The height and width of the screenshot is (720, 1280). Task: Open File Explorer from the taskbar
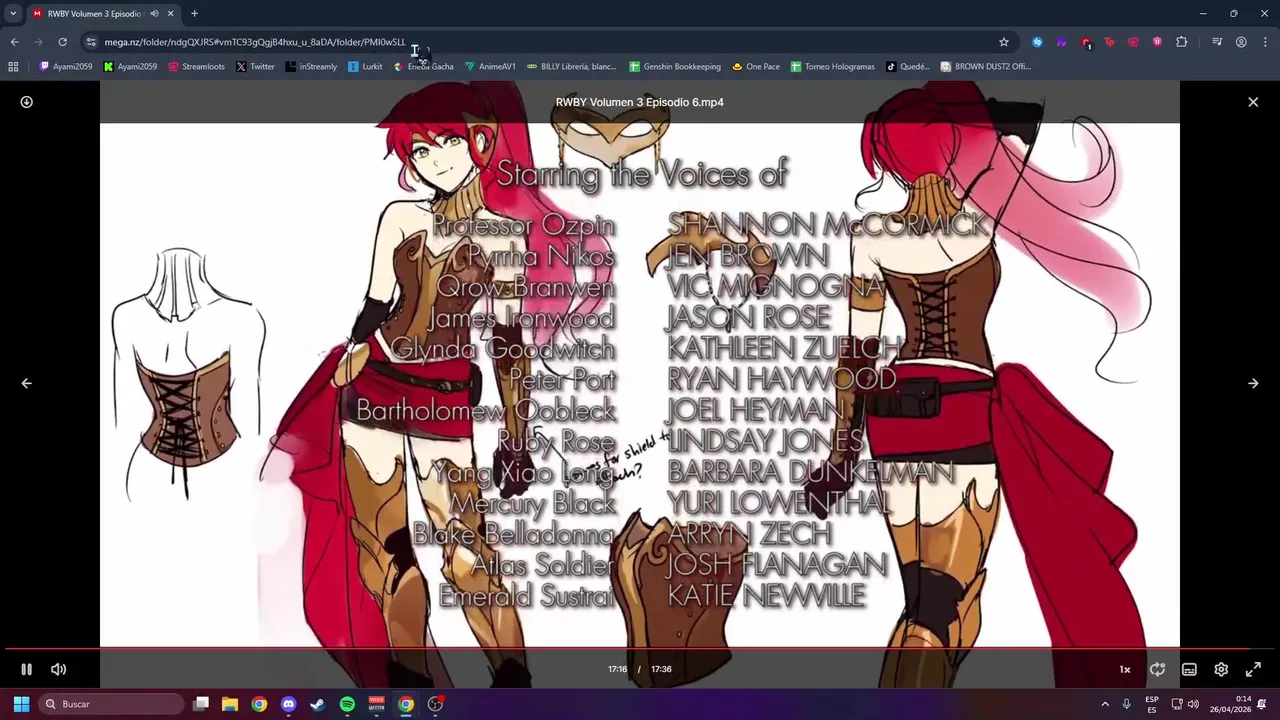230,704
